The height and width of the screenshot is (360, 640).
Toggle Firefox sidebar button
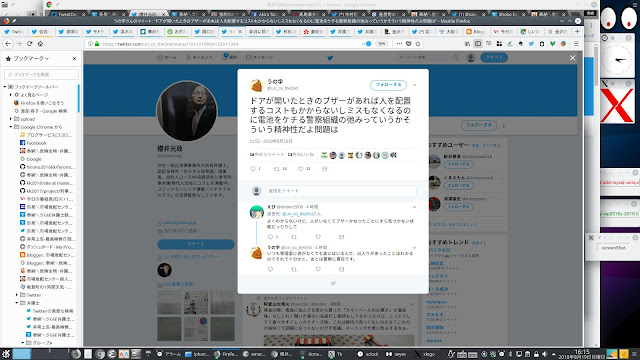(x=478, y=44)
